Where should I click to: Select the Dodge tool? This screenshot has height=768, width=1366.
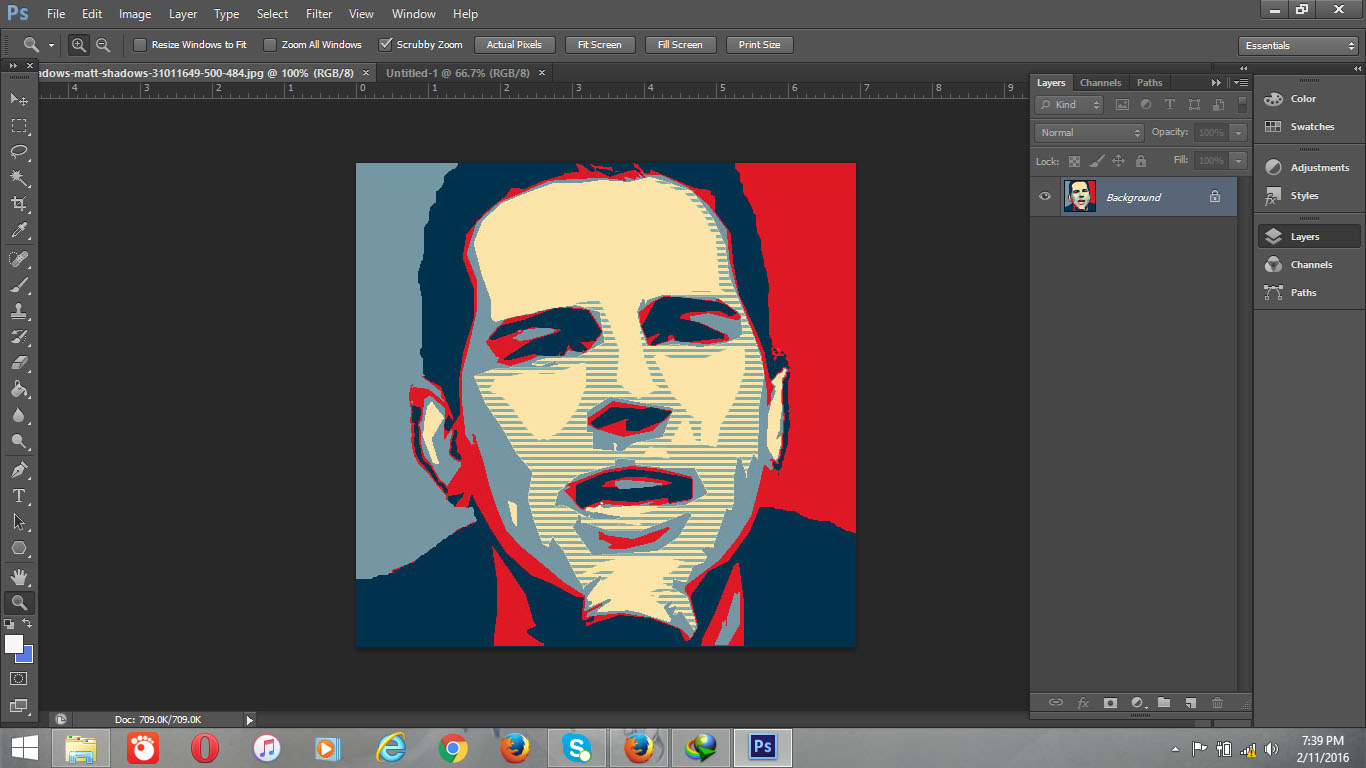19,441
